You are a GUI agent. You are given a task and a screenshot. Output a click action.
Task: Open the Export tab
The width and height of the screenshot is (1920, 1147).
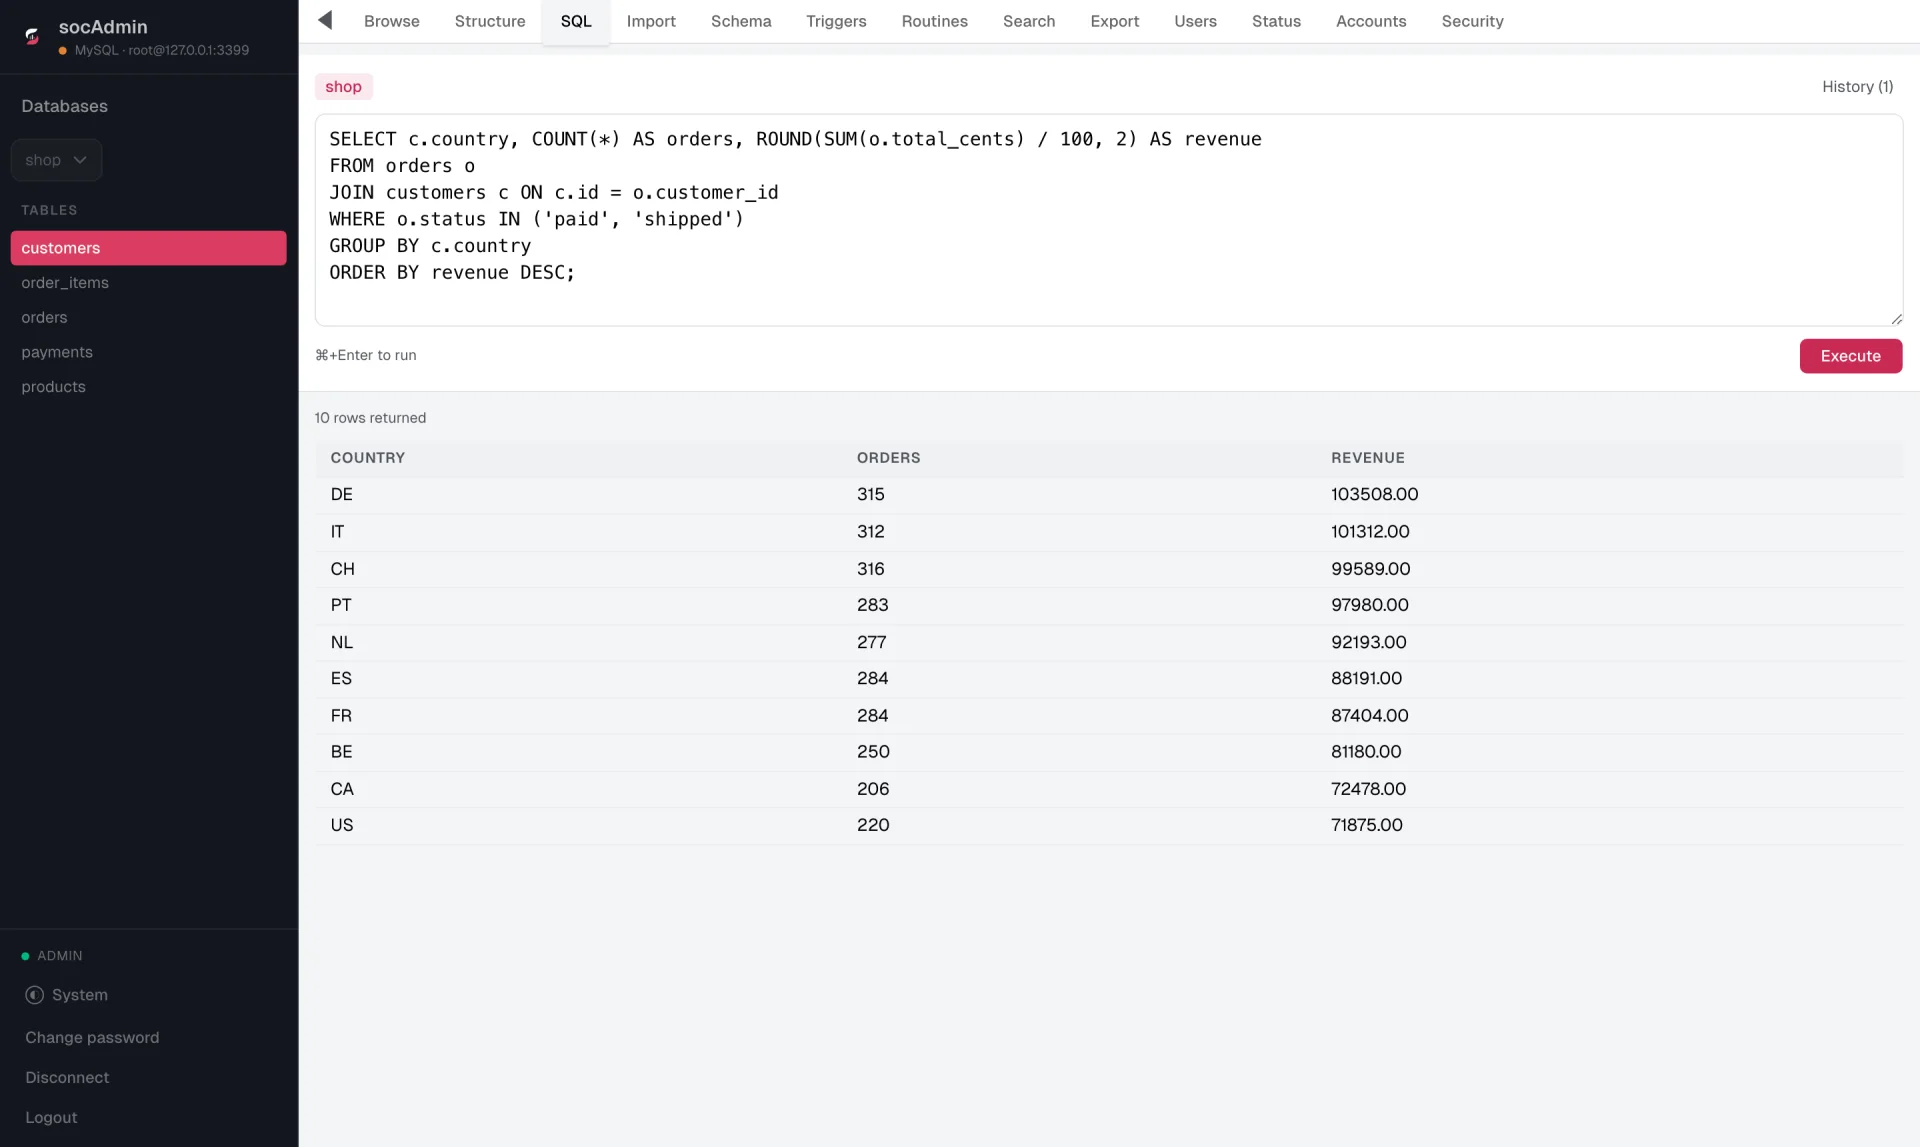tap(1114, 21)
